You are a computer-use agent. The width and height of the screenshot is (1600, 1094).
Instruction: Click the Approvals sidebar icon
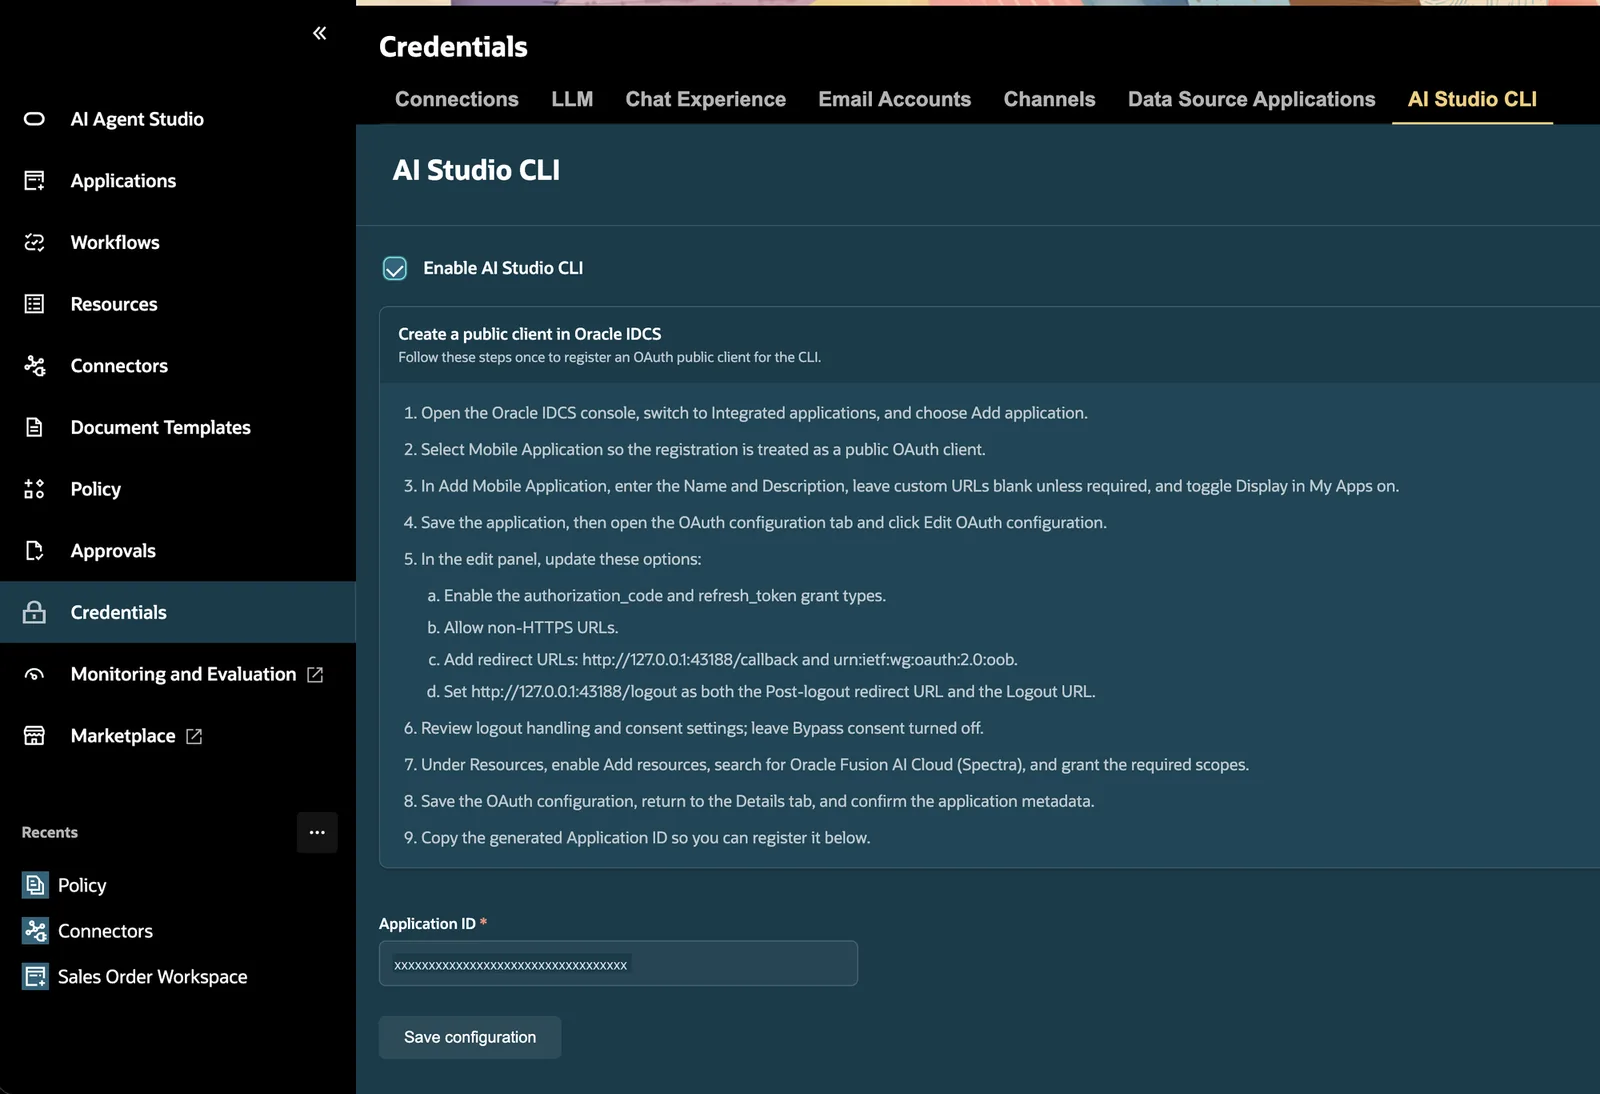(x=34, y=551)
